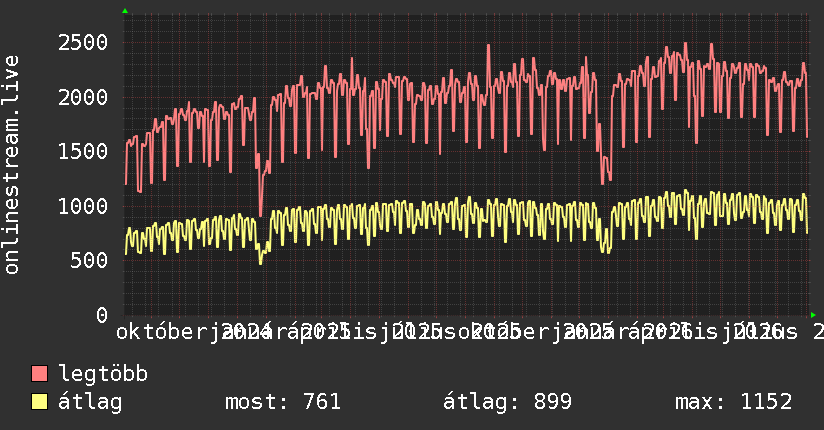The height and width of the screenshot is (430, 824).
Task: Click the 2500 y-axis label
Action: 83,43
